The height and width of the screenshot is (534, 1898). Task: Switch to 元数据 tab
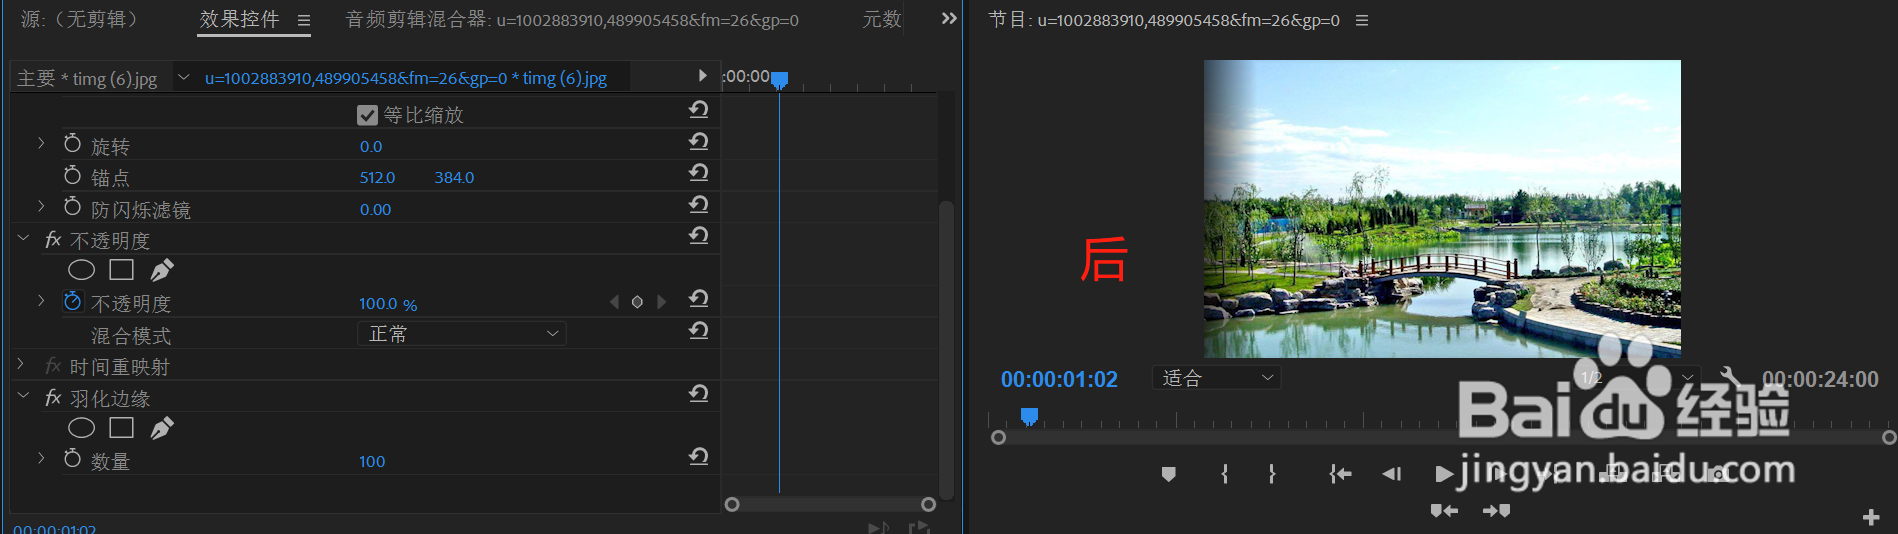click(882, 19)
